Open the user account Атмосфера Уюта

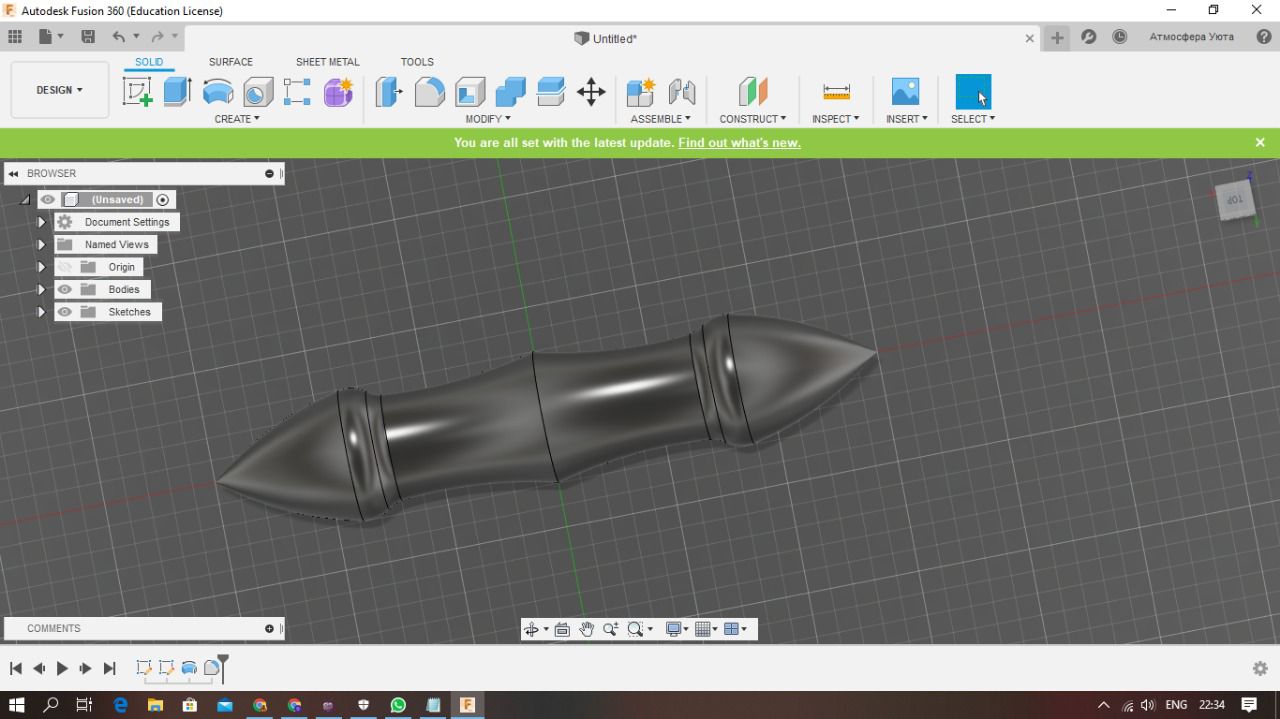1191,37
